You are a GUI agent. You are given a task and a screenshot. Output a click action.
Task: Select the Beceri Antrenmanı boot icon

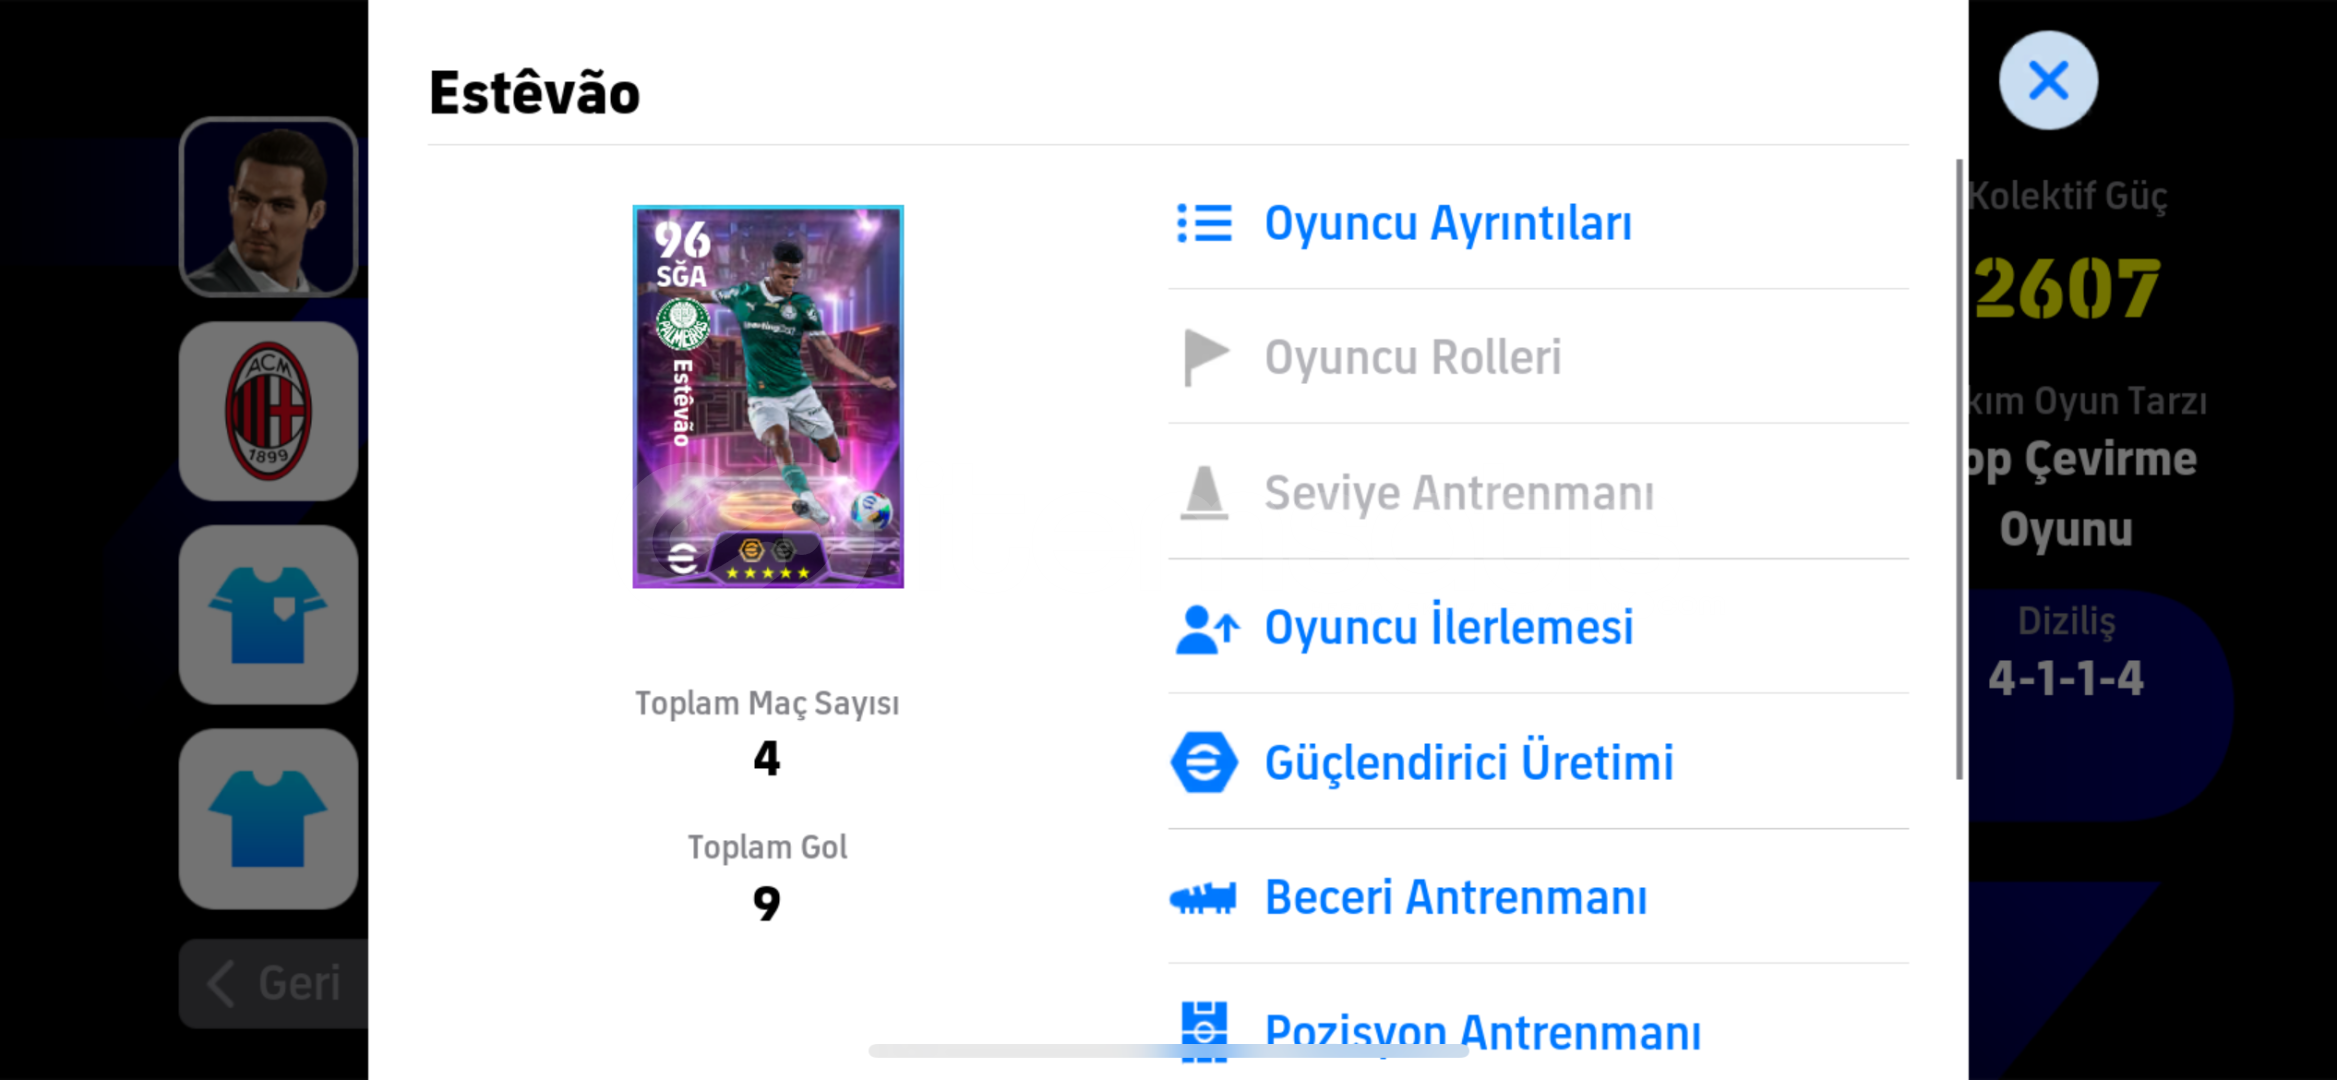point(1203,898)
